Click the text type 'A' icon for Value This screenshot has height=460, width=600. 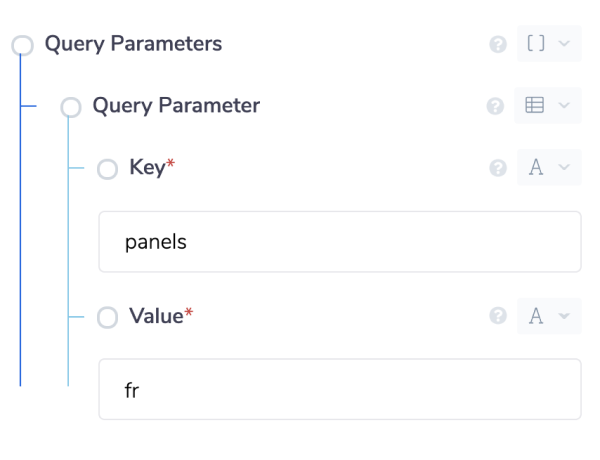[536, 317]
